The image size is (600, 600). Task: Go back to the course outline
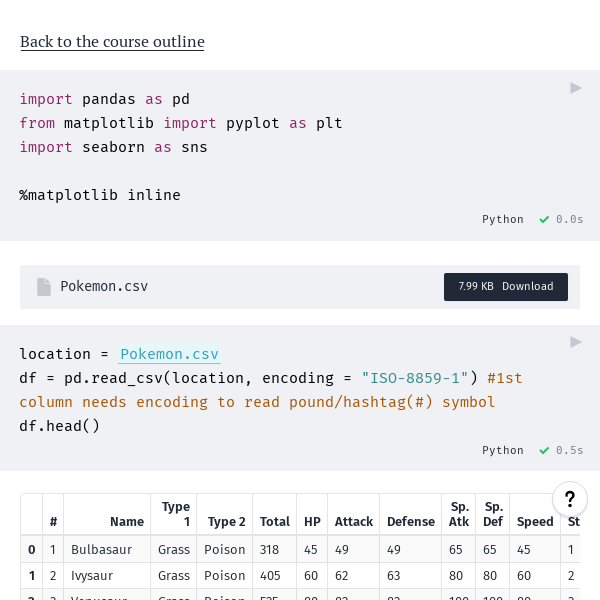click(112, 42)
